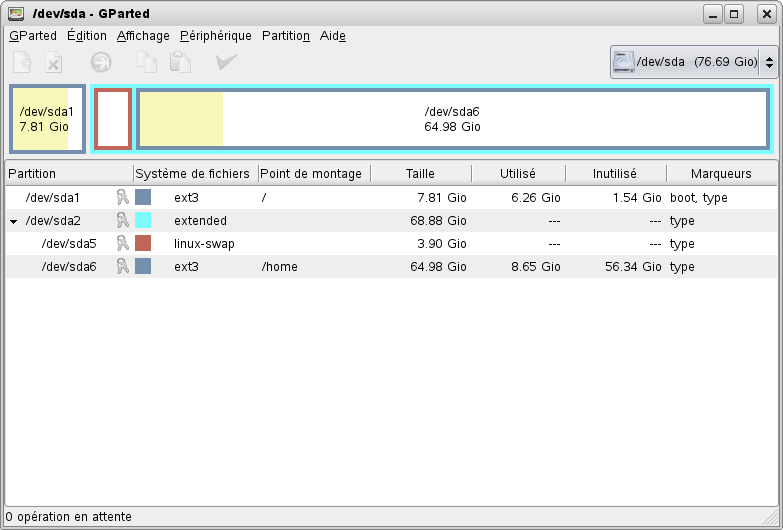Click the 1.54 Gio unused cell
The width and height of the screenshot is (783, 530).
click(637, 198)
